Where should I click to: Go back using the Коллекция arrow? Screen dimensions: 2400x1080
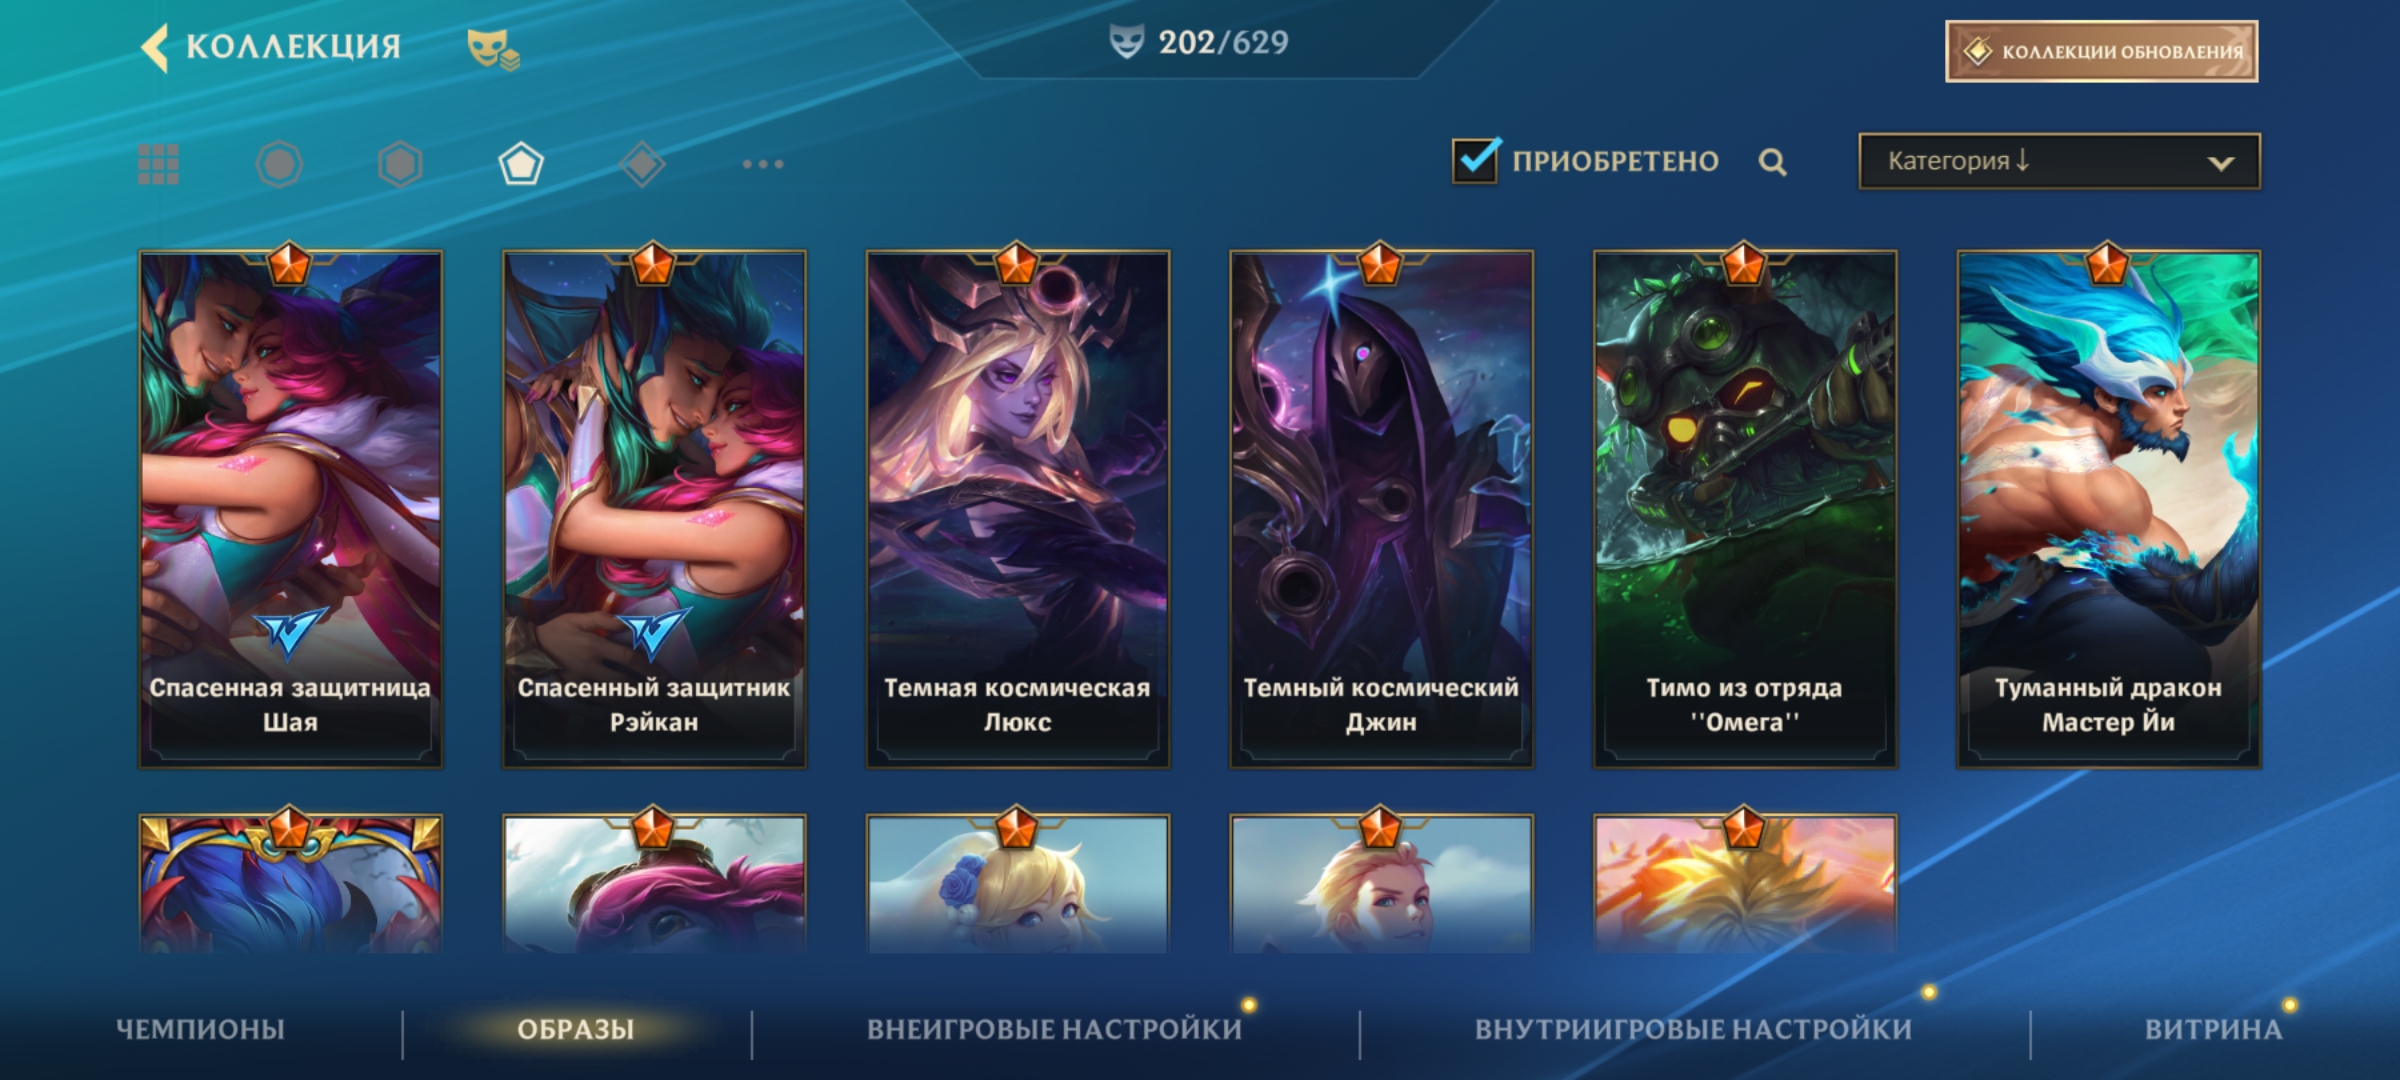pyautogui.click(x=156, y=47)
